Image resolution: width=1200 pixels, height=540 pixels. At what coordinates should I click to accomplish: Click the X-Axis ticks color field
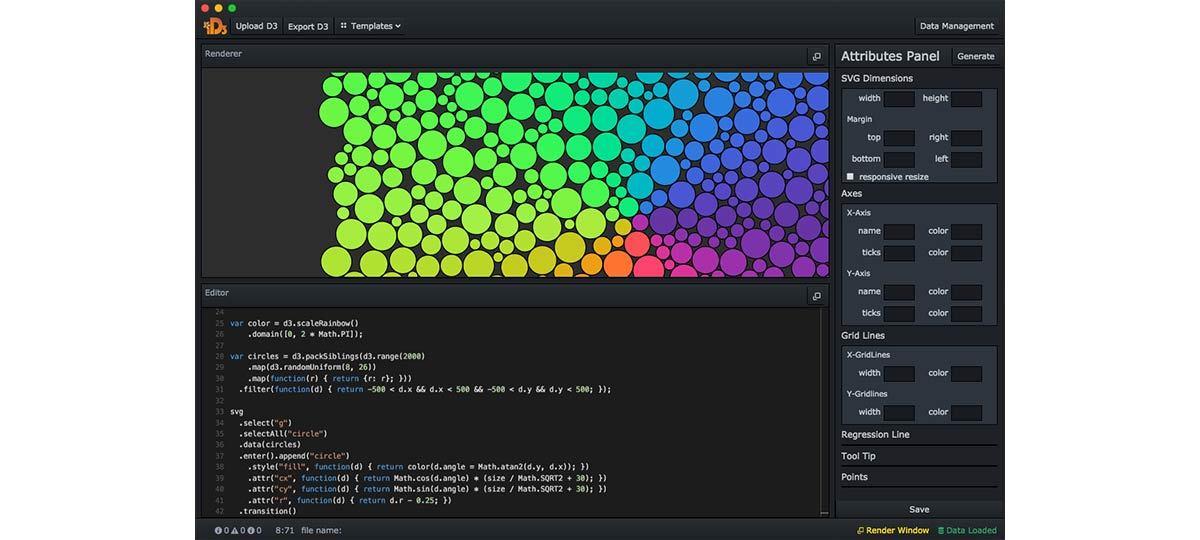coord(967,253)
